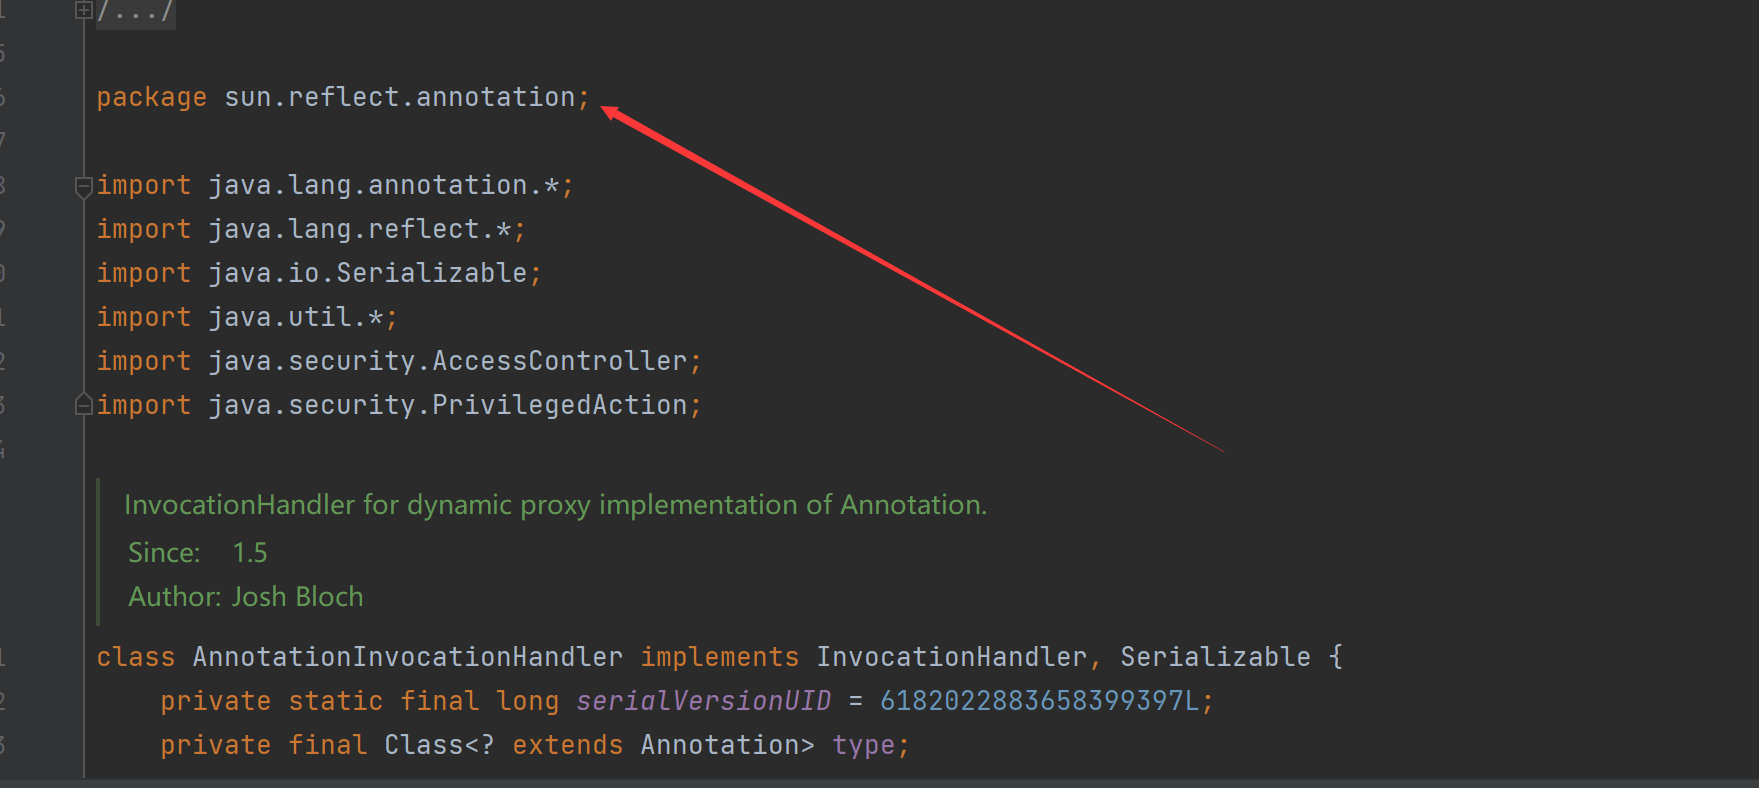This screenshot has width=1759, height=788.
Task: Click the java.lang.annotation.* import
Action: click(384, 185)
